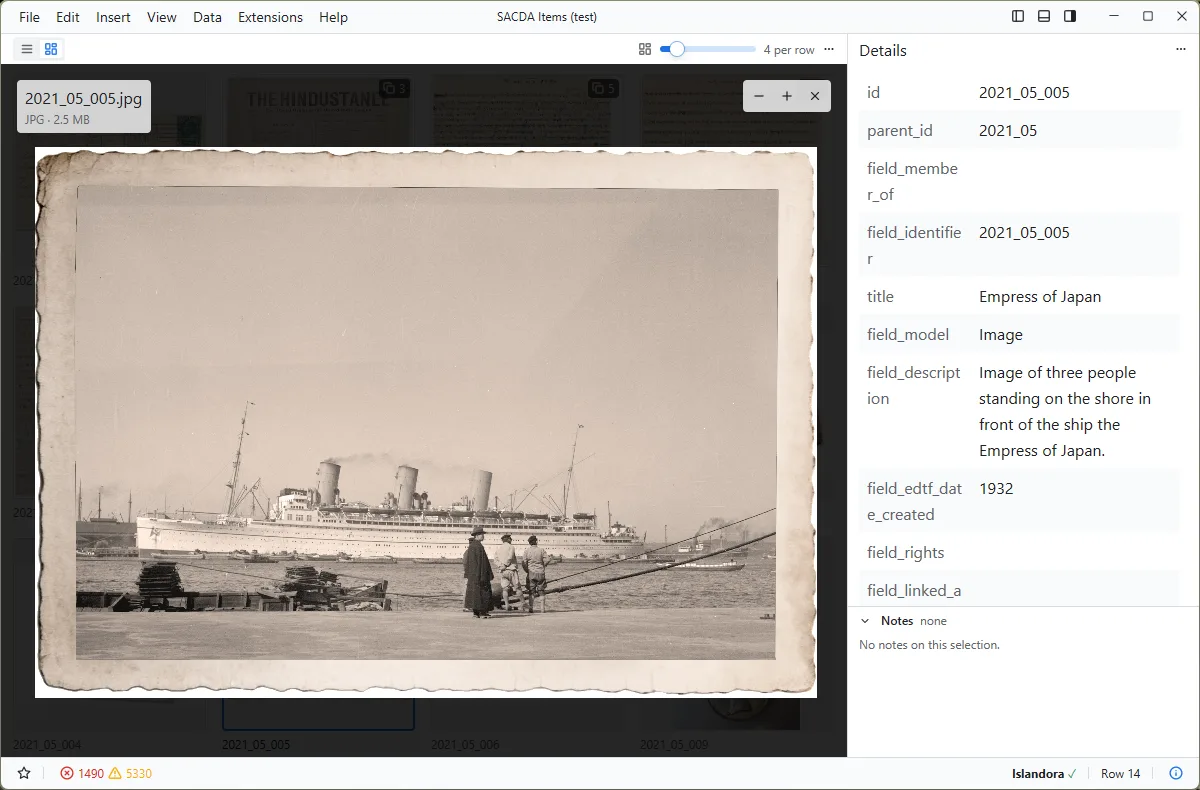Select the 2021_05_004 gallery item label
This screenshot has height=790, width=1200.
[47, 745]
